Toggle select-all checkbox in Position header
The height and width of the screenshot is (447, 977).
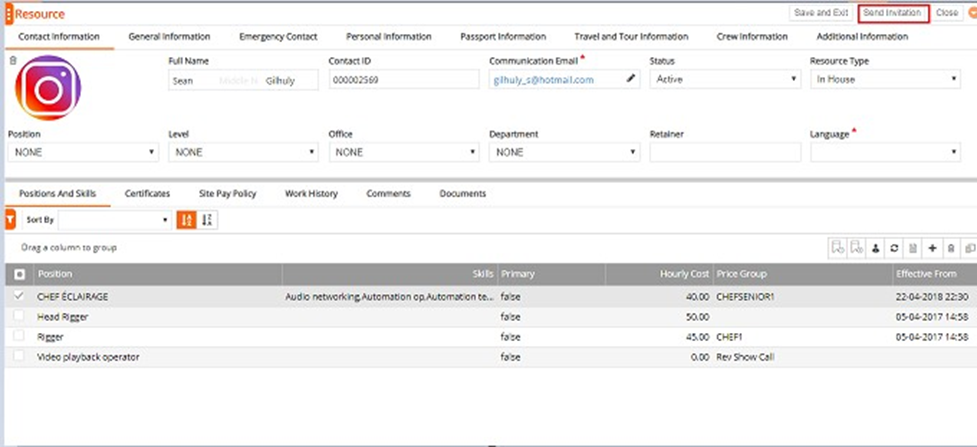point(21,274)
